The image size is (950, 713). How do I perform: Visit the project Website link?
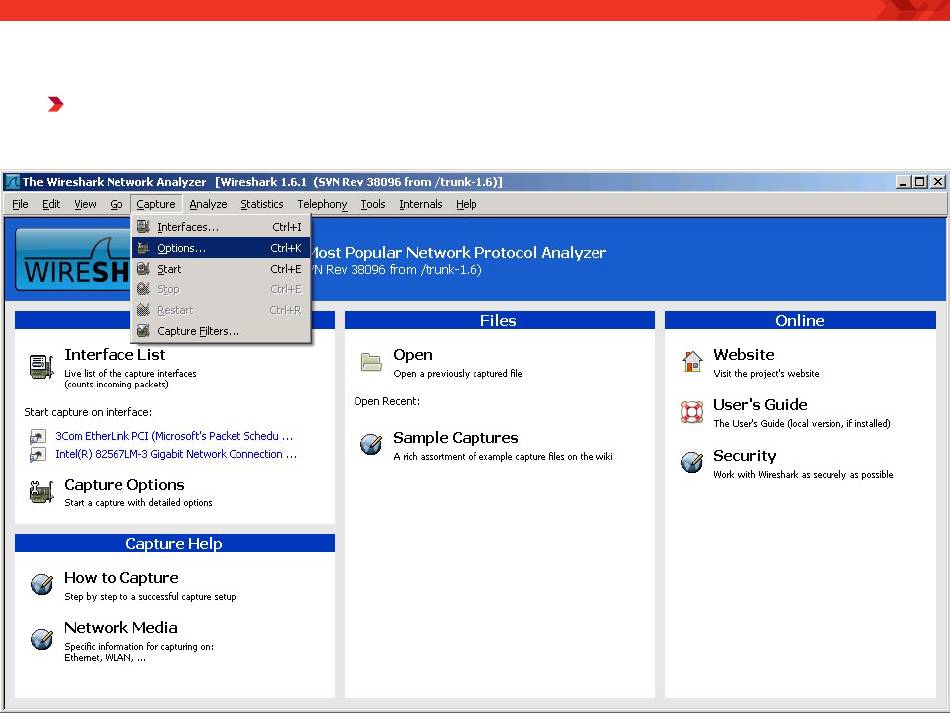click(743, 354)
